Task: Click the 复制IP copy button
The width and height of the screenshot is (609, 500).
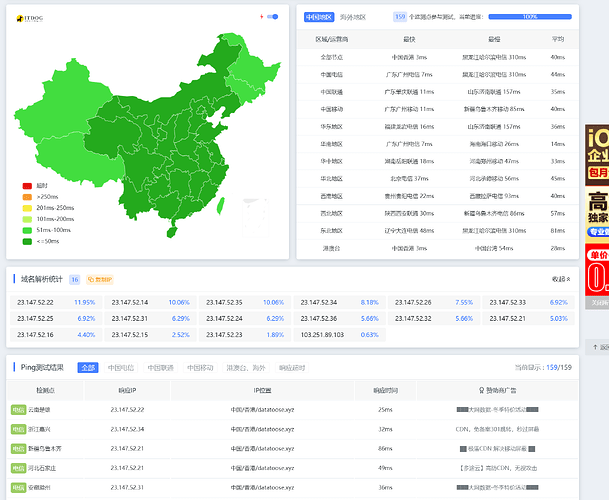Action: pos(99,279)
